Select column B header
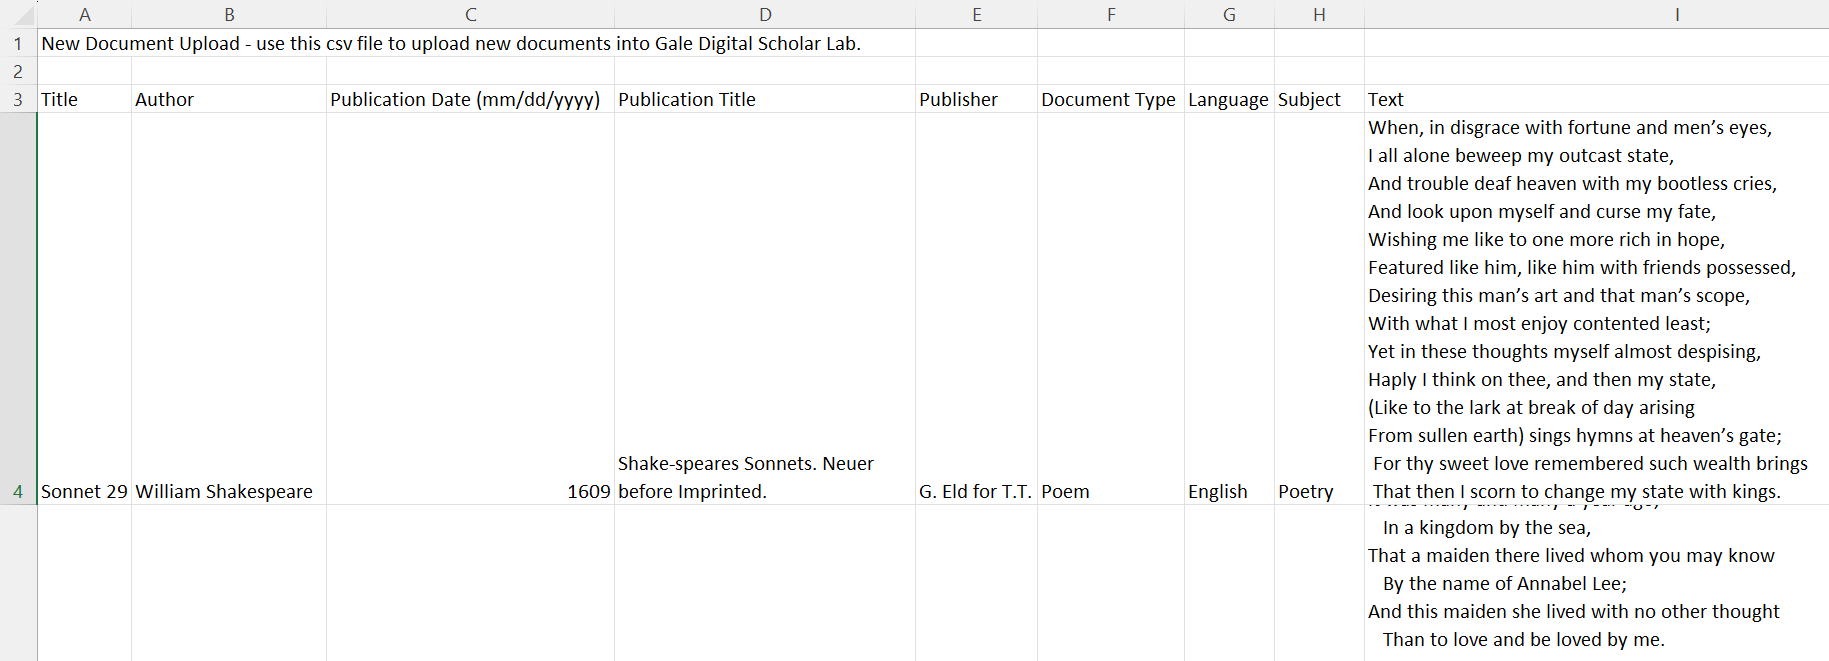Screen dimensions: 1829x661 (229, 14)
